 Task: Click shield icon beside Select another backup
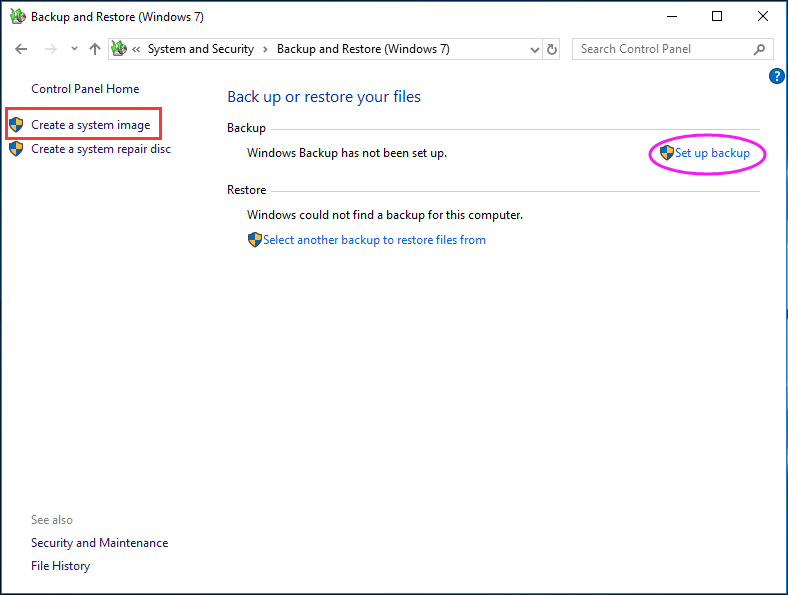point(255,240)
